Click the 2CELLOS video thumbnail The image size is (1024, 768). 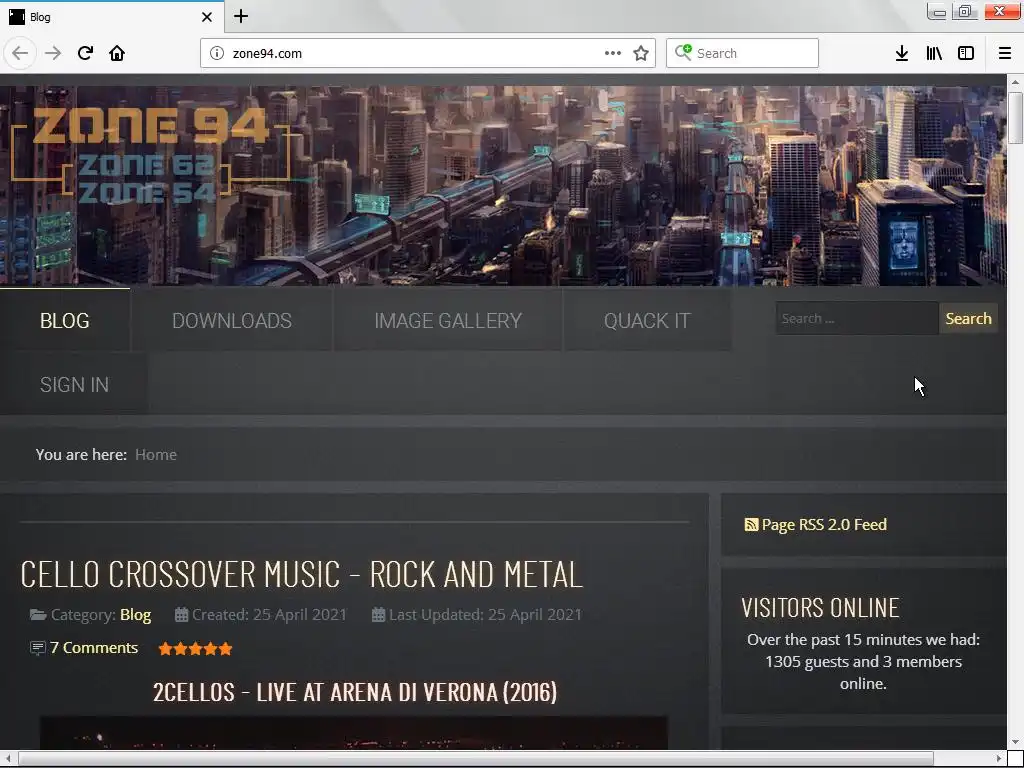pos(354,733)
